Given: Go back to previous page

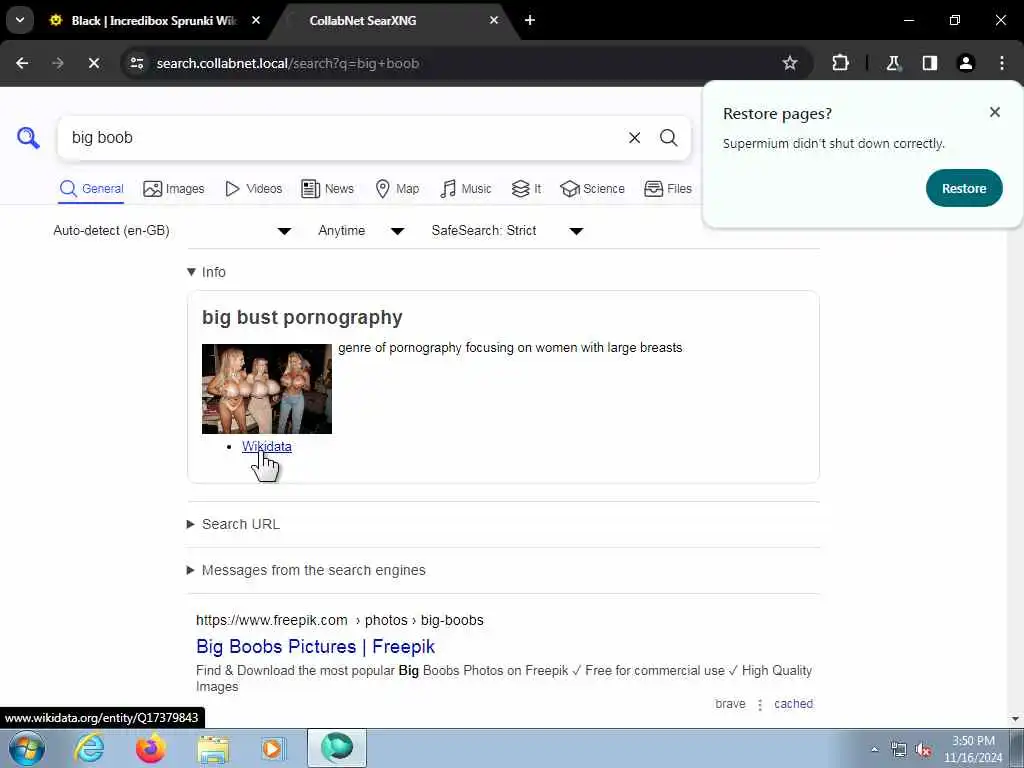Looking at the screenshot, I should tap(22, 63).
